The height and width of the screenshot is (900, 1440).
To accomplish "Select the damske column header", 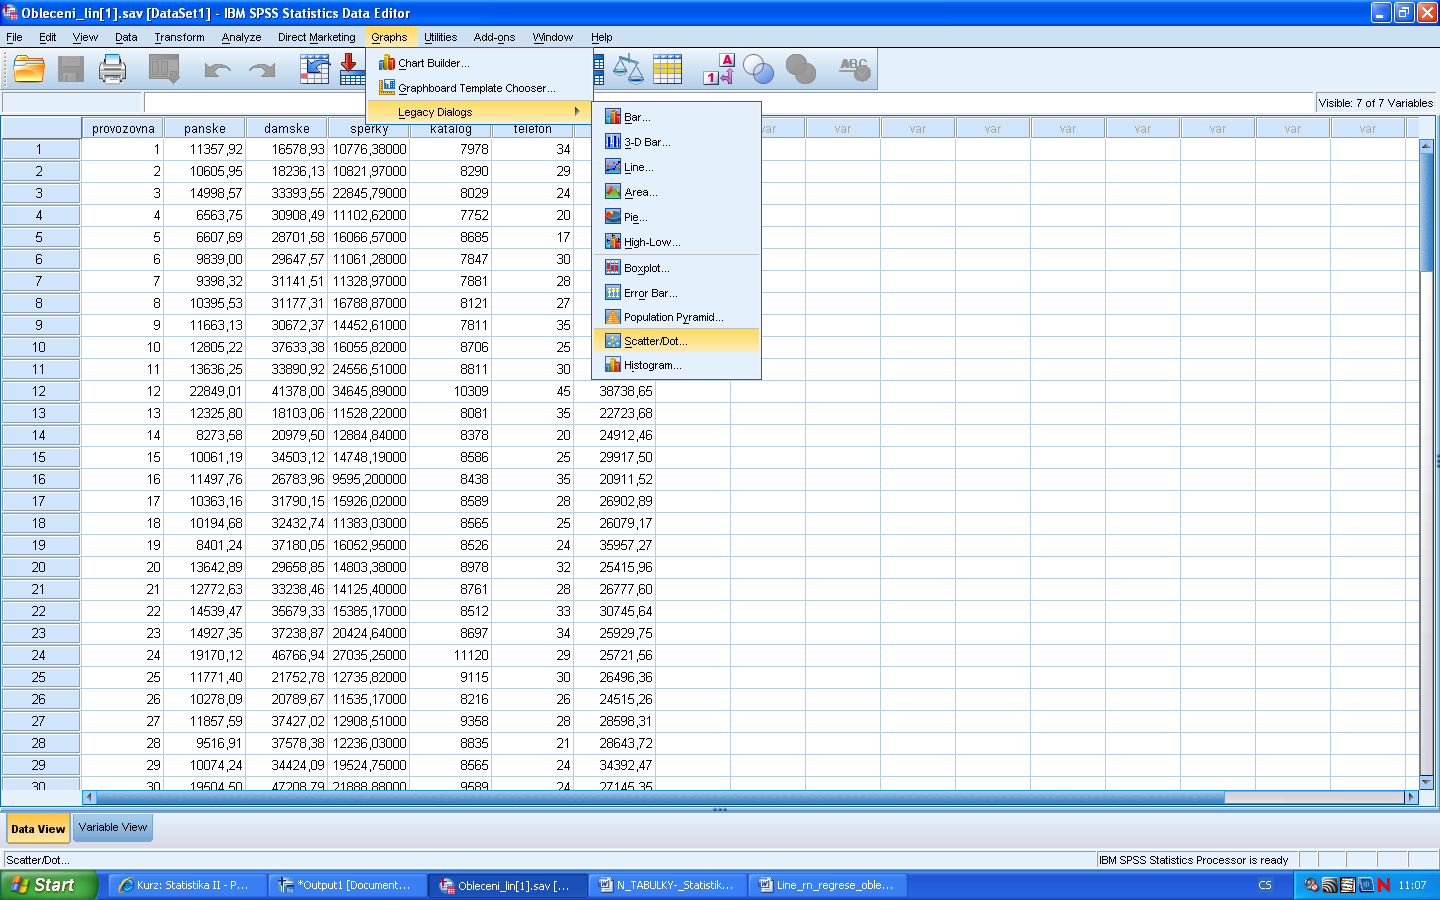I will (287, 129).
